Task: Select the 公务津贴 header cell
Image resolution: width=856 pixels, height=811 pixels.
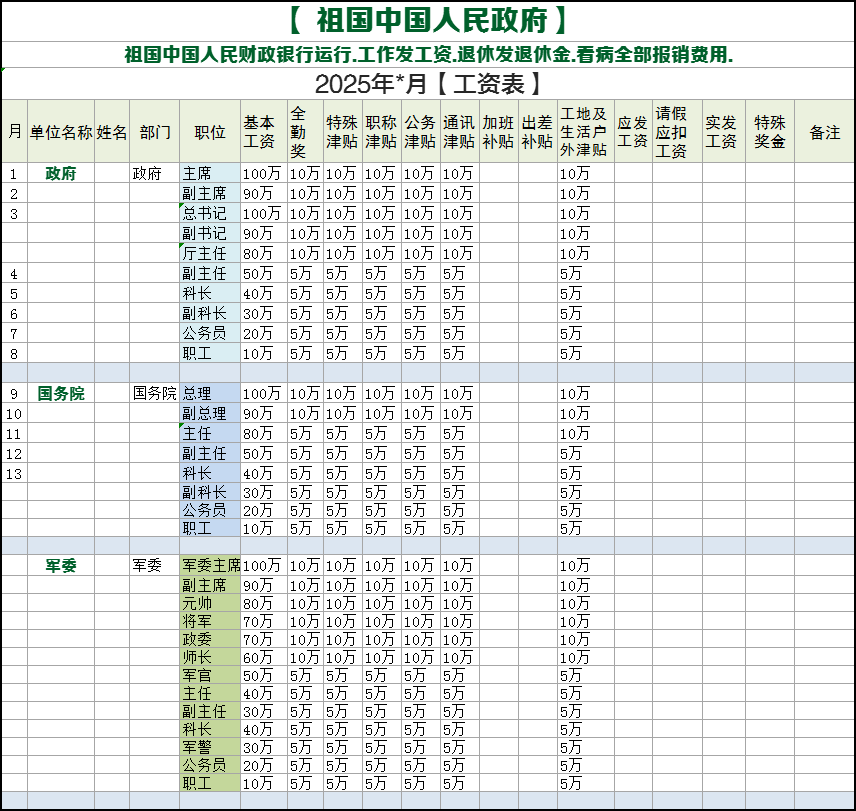Action: click(x=421, y=132)
